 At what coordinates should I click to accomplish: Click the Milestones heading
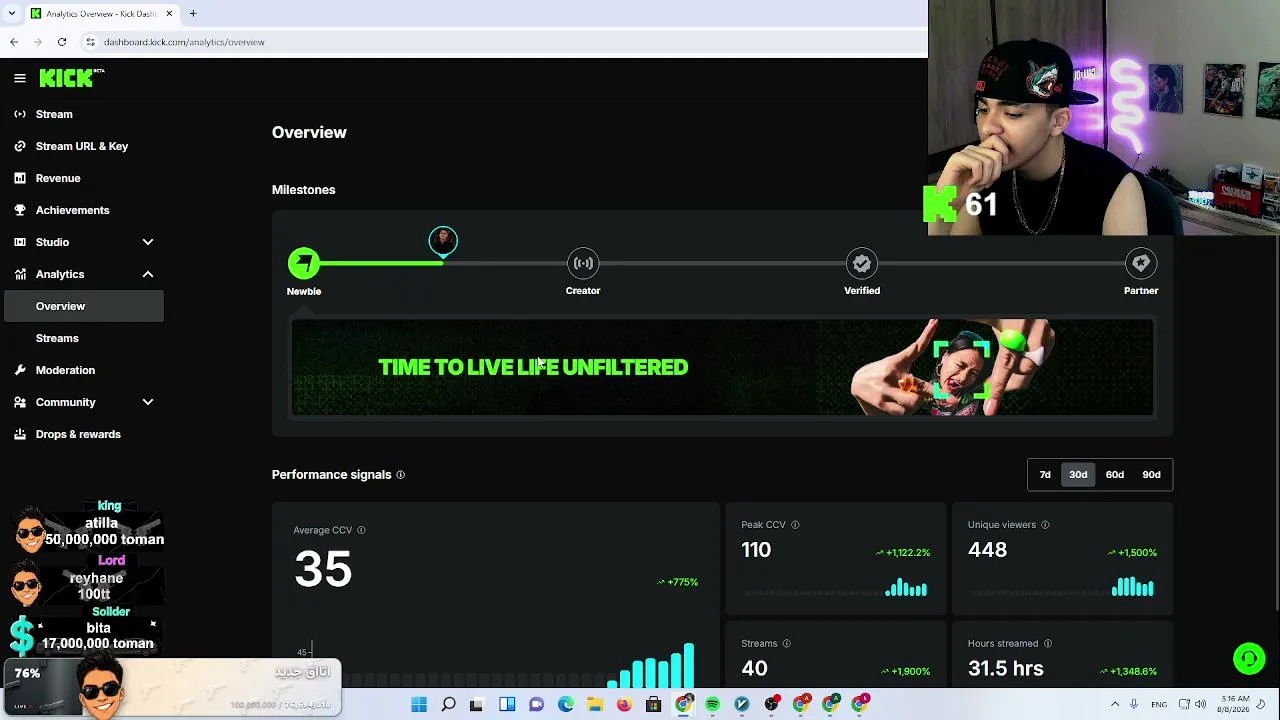click(x=304, y=190)
